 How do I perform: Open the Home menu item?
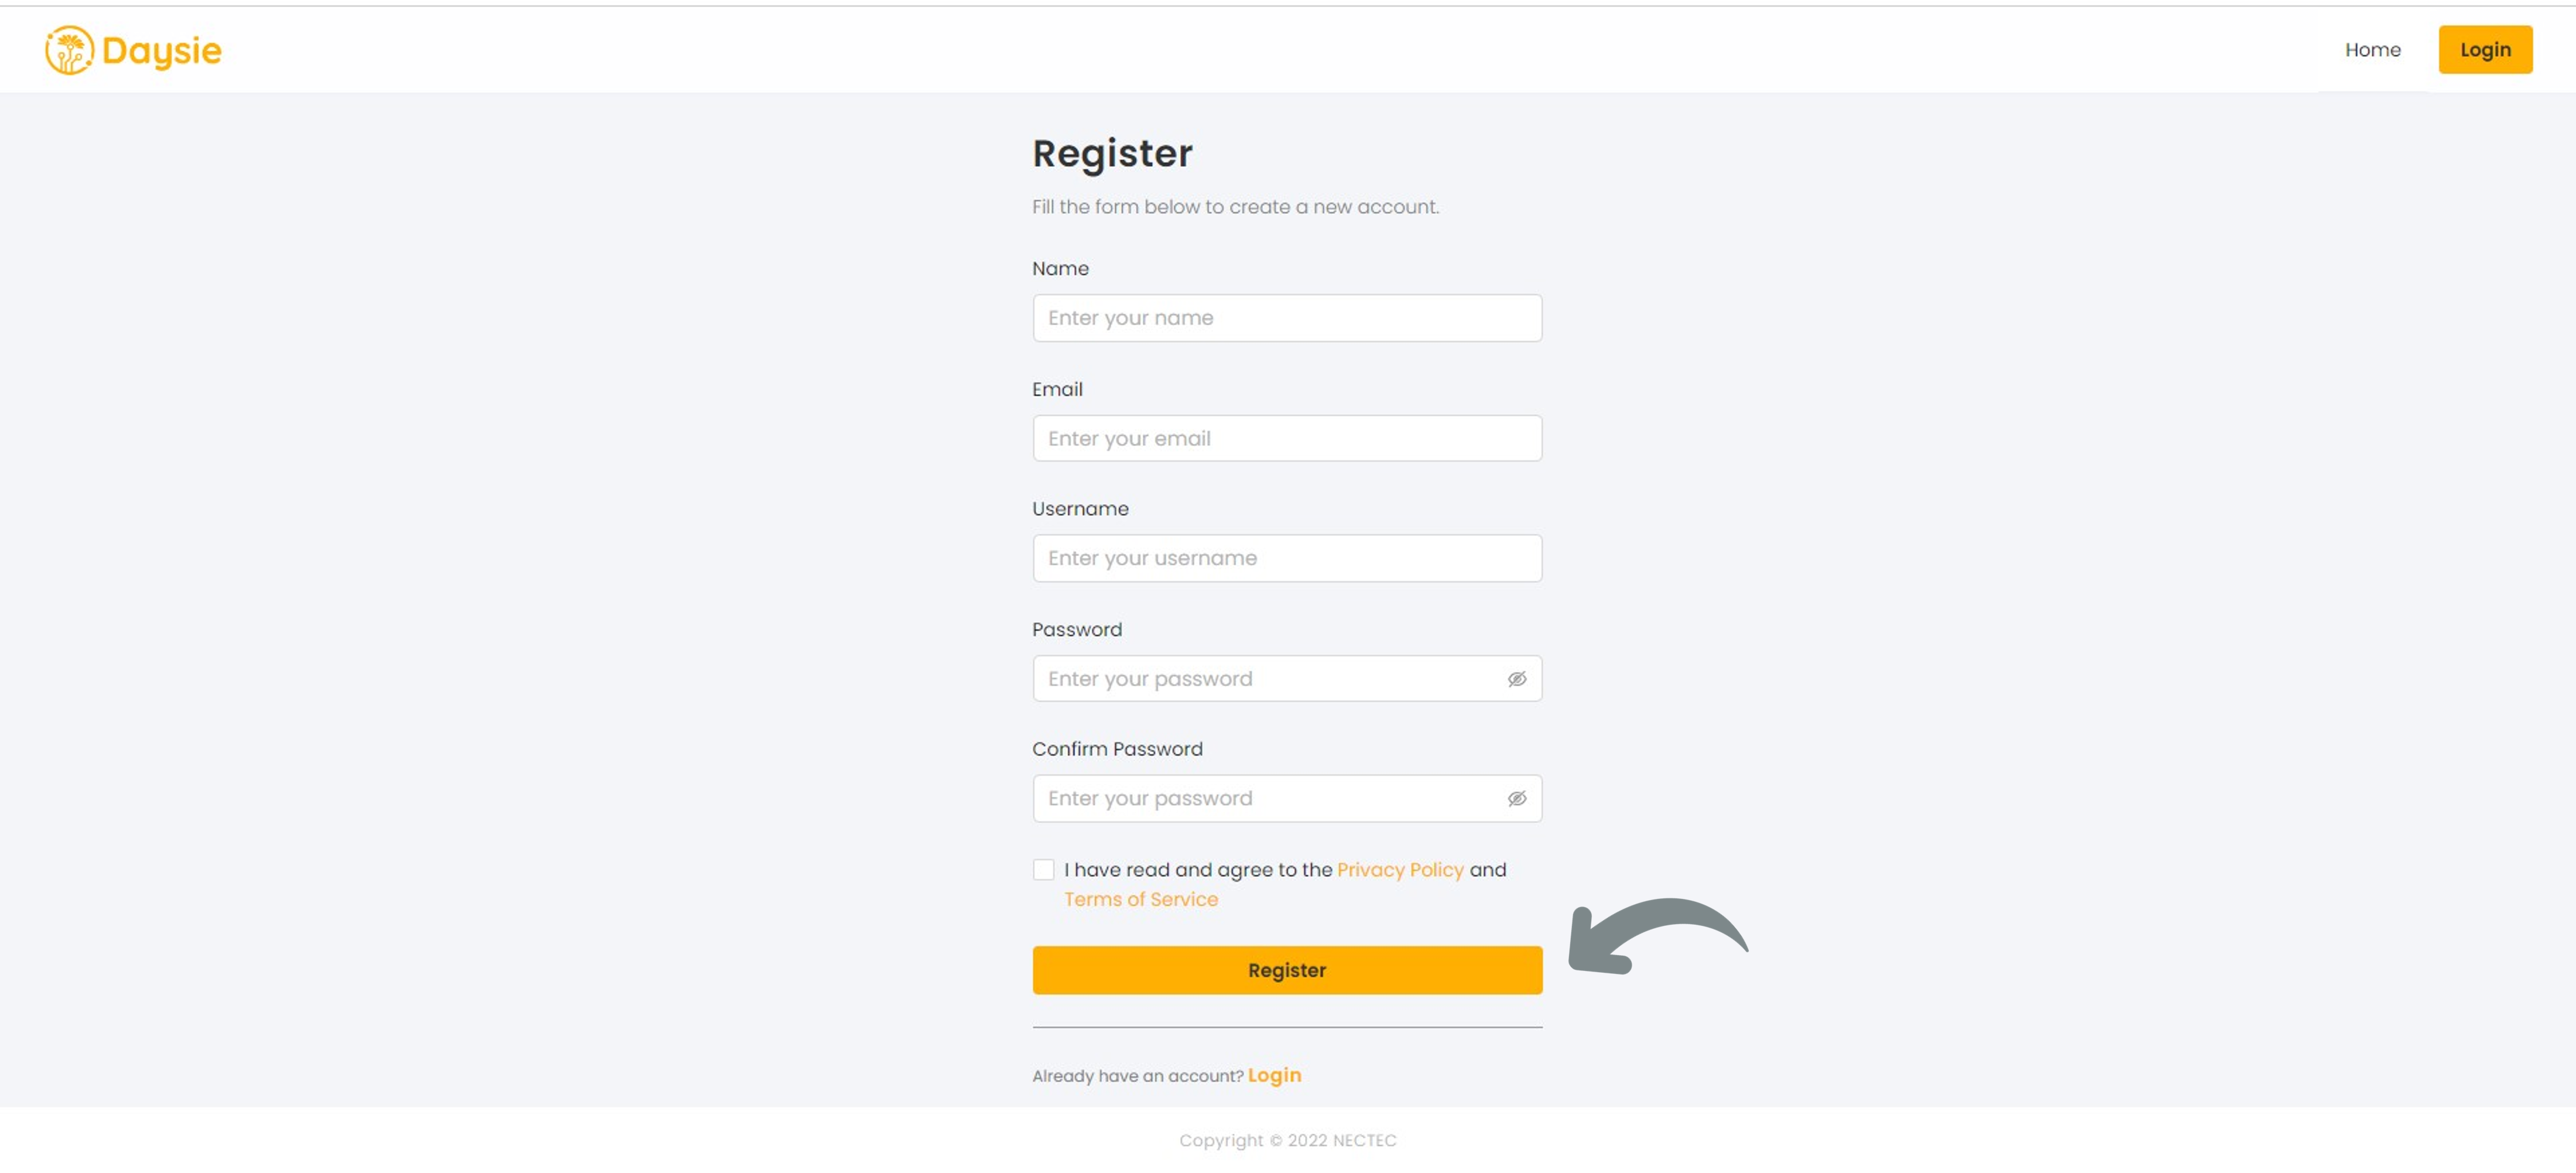point(2372,50)
